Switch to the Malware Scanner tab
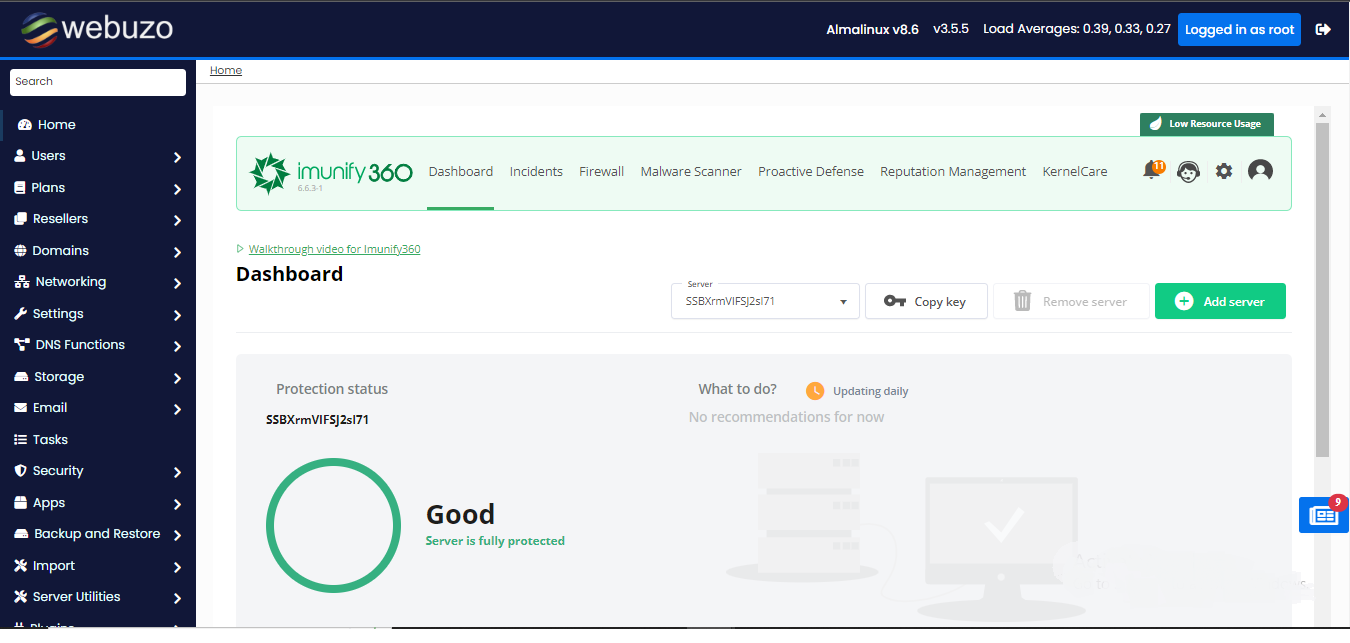The width and height of the screenshot is (1350, 643). tap(691, 171)
